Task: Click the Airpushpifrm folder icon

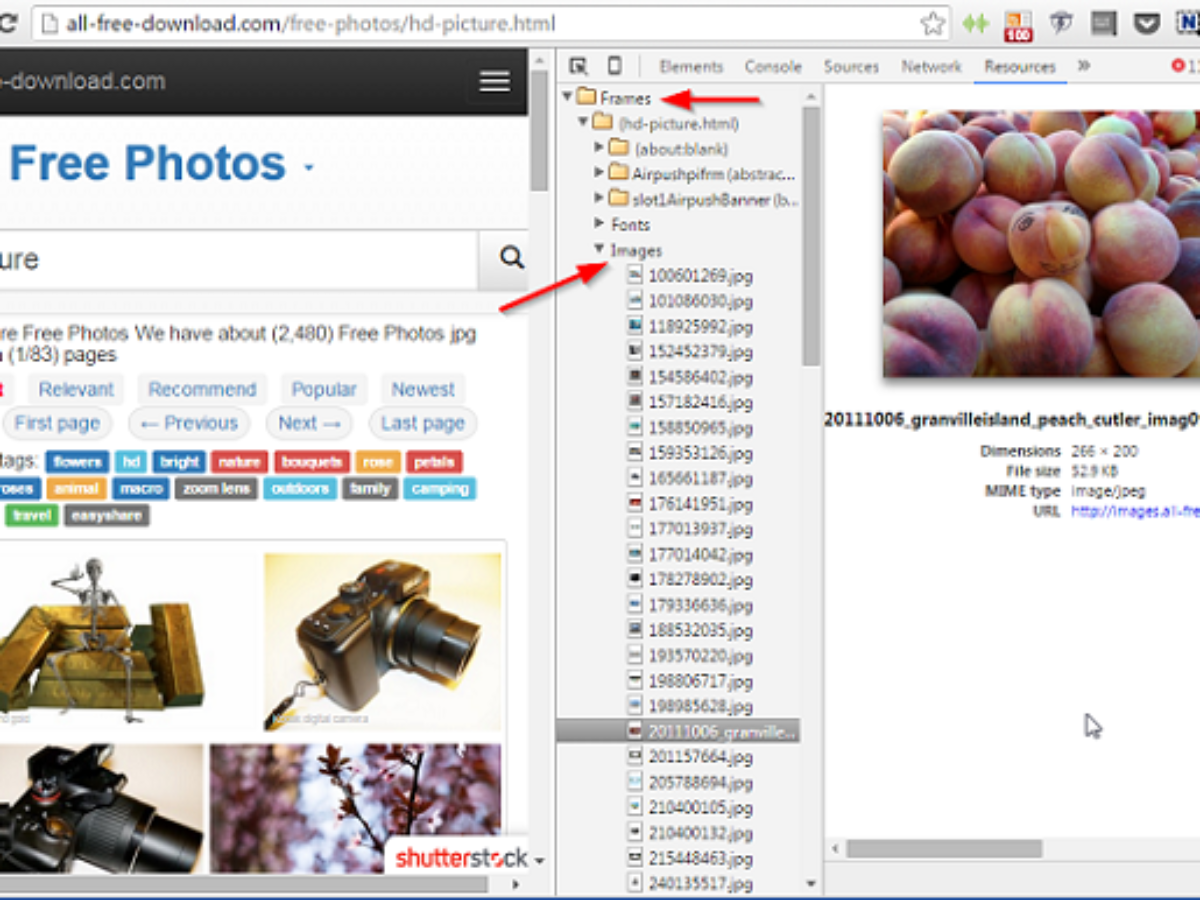Action: click(618, 173)
